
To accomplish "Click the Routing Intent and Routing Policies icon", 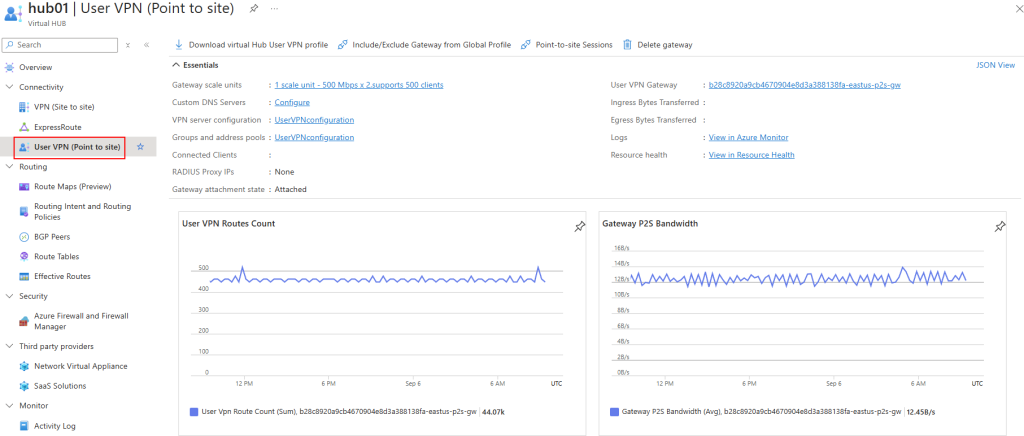I will tap(24, 211).
